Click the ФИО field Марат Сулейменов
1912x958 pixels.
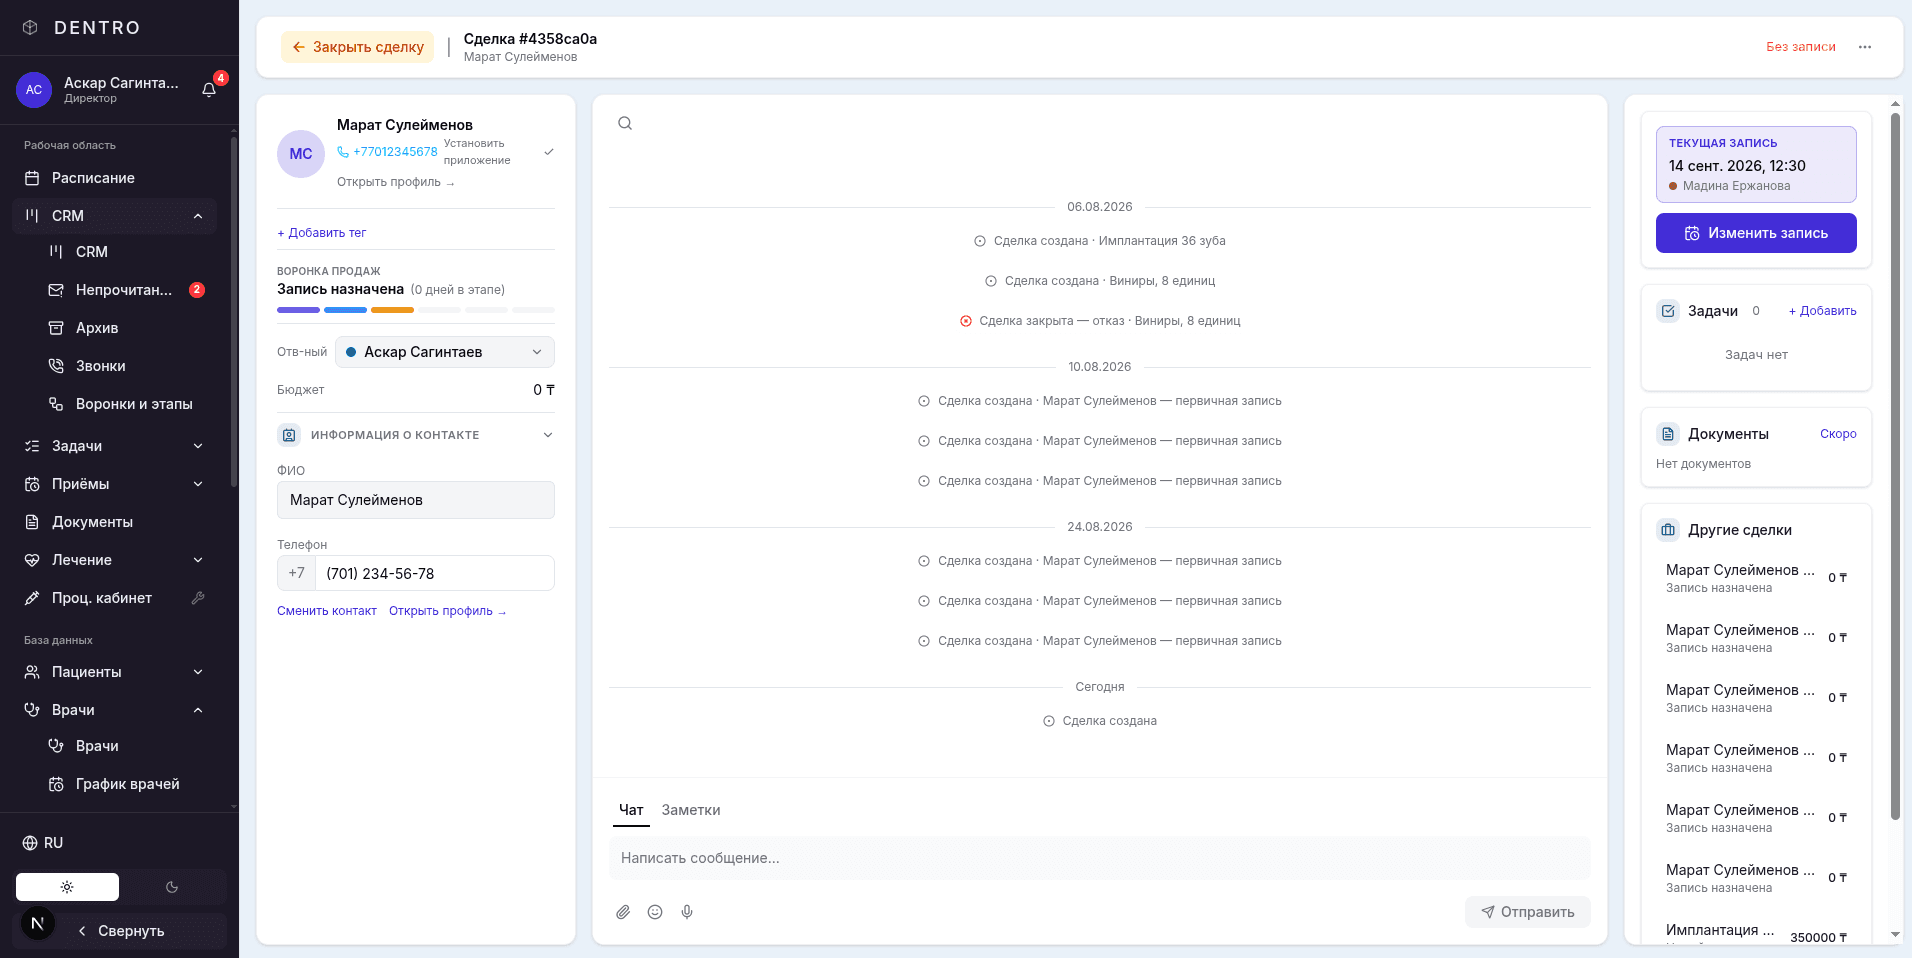click(x=416, y=500)
